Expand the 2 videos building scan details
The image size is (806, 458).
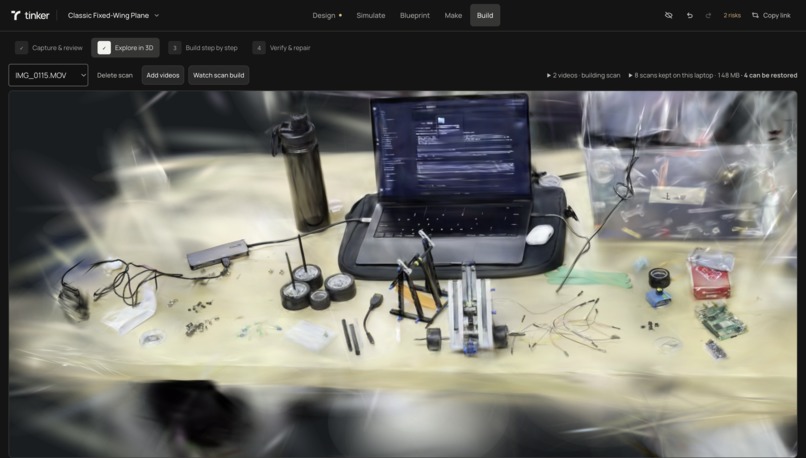click(x=583, y=75)
